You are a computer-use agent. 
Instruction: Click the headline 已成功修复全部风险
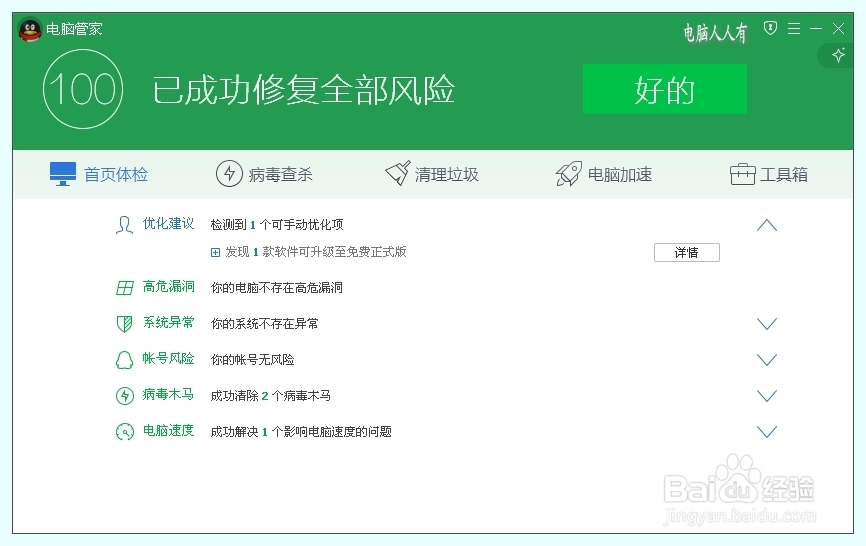(x=303, y=89)
